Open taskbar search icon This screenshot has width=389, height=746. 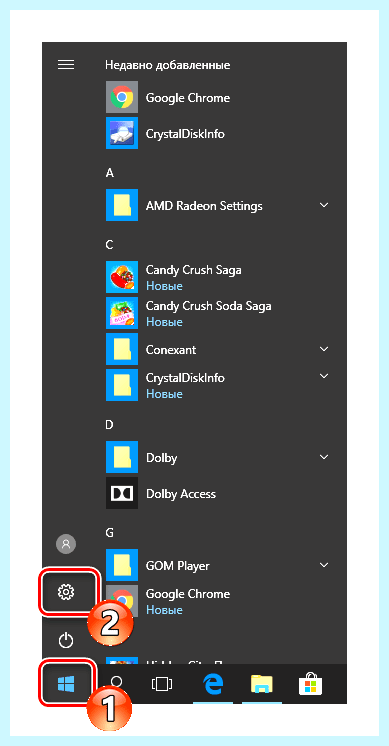(116, 682)
